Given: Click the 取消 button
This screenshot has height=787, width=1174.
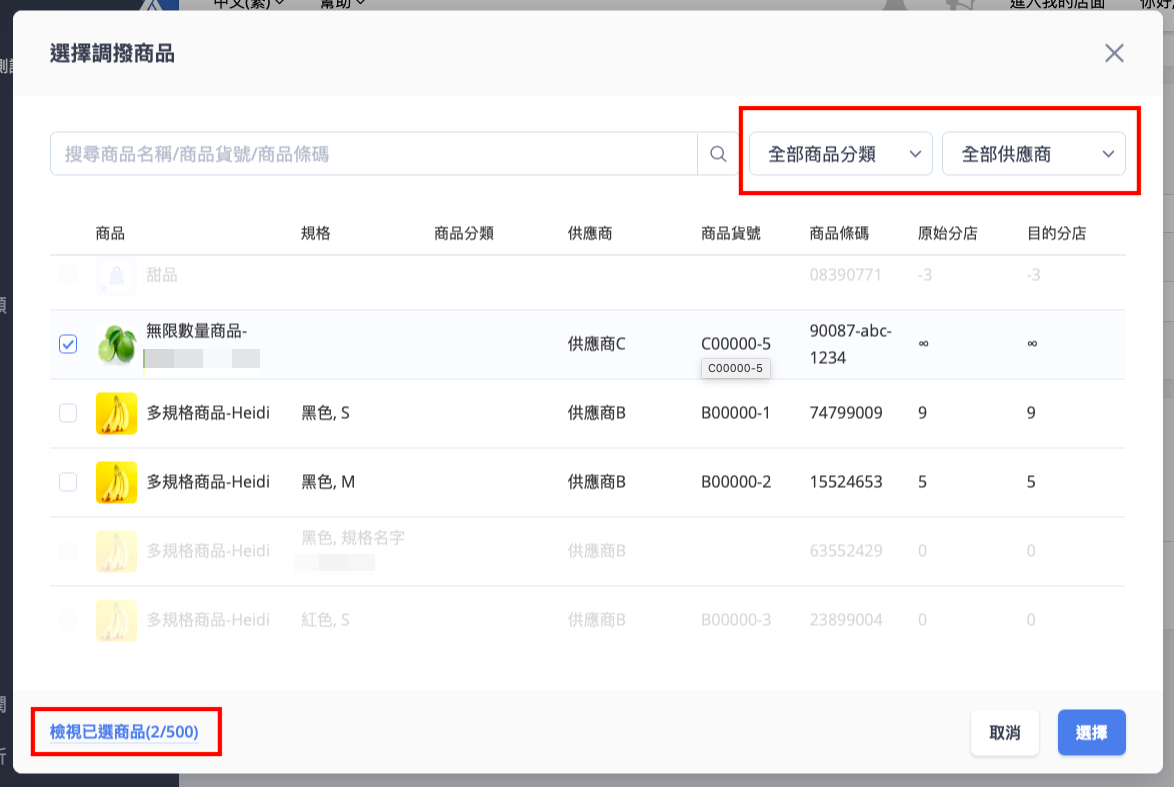Looking at the screenshot, I should (1005, 732).
